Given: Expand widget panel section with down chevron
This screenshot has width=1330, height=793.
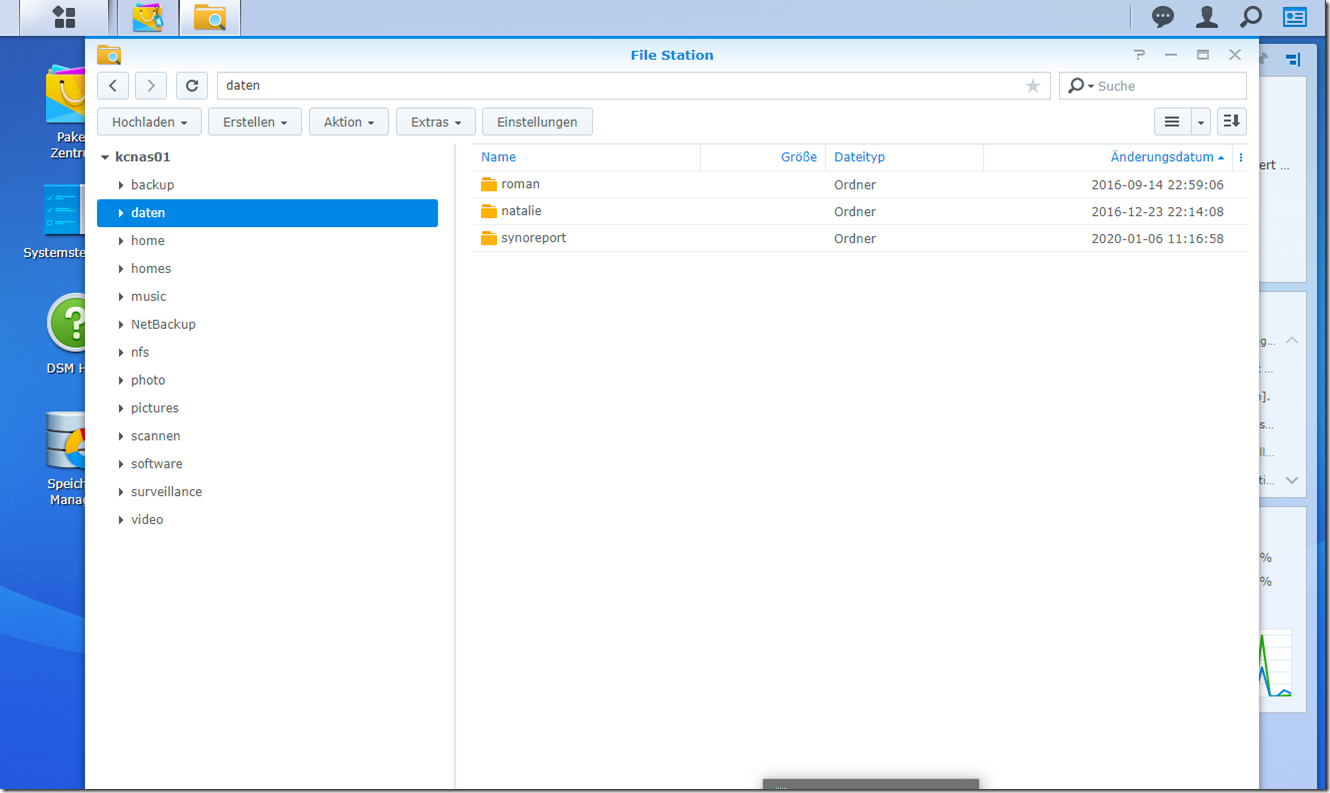Looking at the screenshot, I should [x=1292, y=480].
